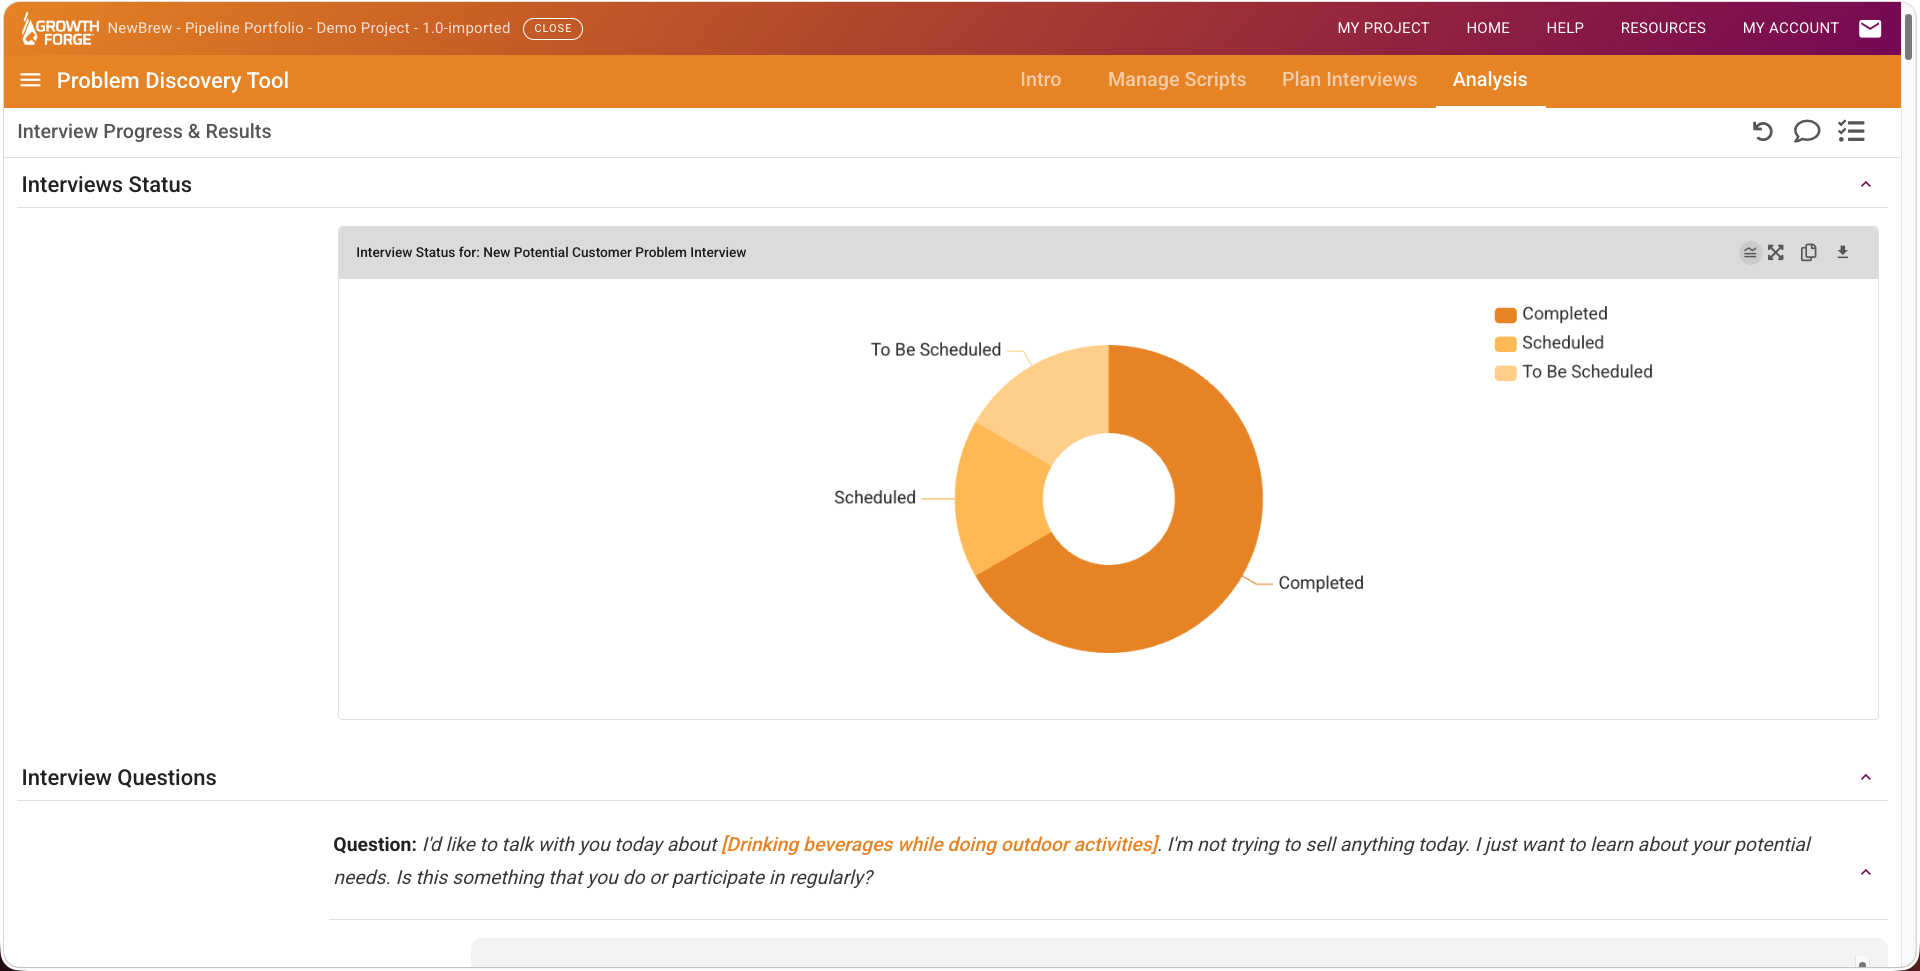Screen dimensions: 1920x971
Task: Switch to the Manage Scripts tab
Action: click(x=1177, y=80)
